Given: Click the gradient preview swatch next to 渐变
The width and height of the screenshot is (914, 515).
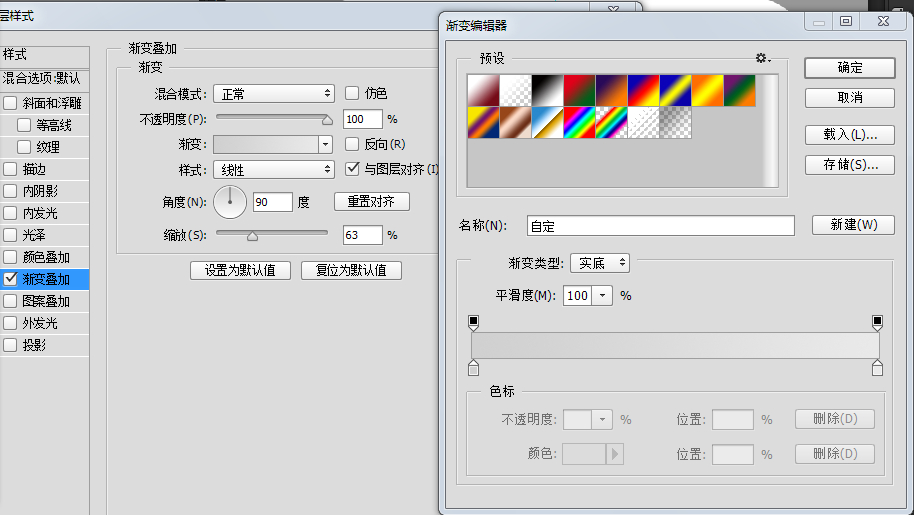Looking at the screenshot, I should click(266, 144).
